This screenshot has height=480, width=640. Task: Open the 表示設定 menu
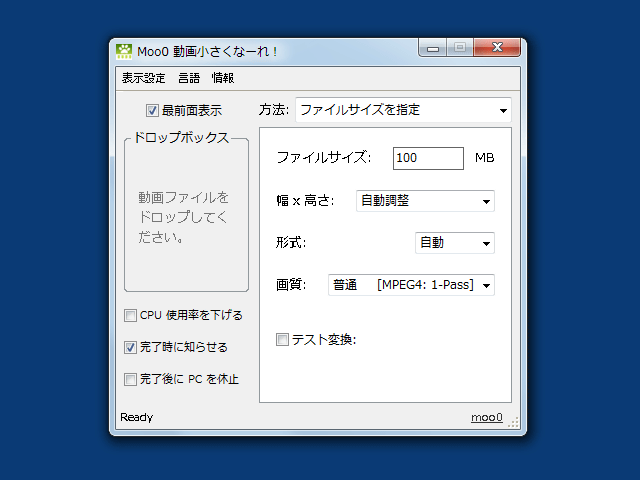[143, 78]
